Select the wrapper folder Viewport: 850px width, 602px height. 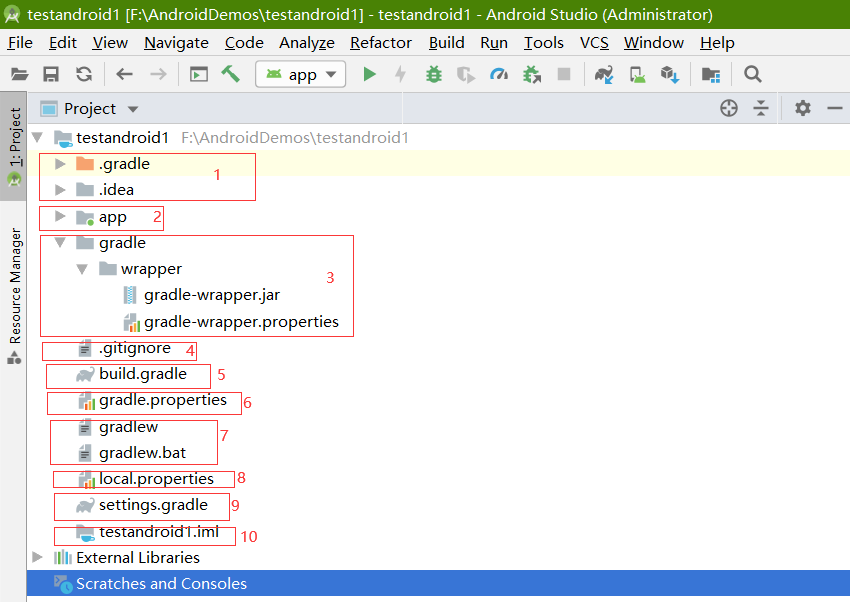pos(151,269)
